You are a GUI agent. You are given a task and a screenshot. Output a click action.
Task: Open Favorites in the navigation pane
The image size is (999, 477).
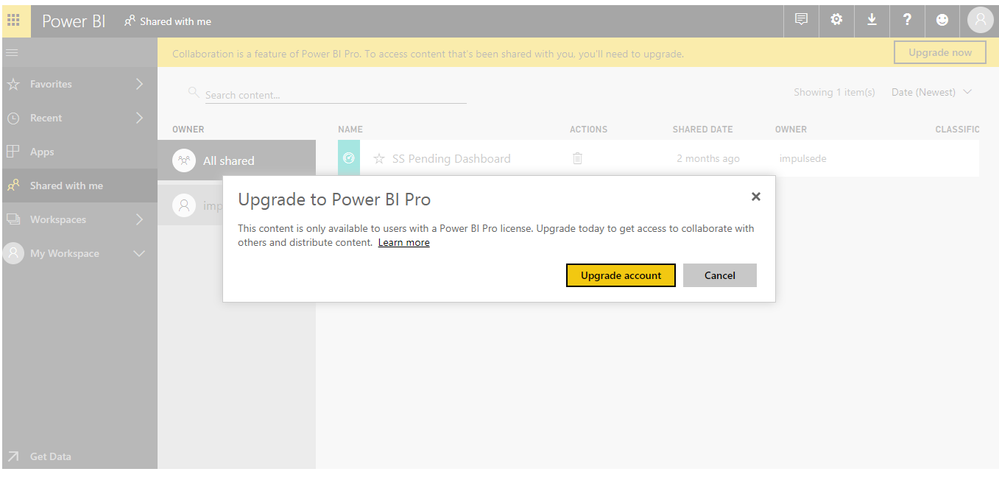coord(80,84)
